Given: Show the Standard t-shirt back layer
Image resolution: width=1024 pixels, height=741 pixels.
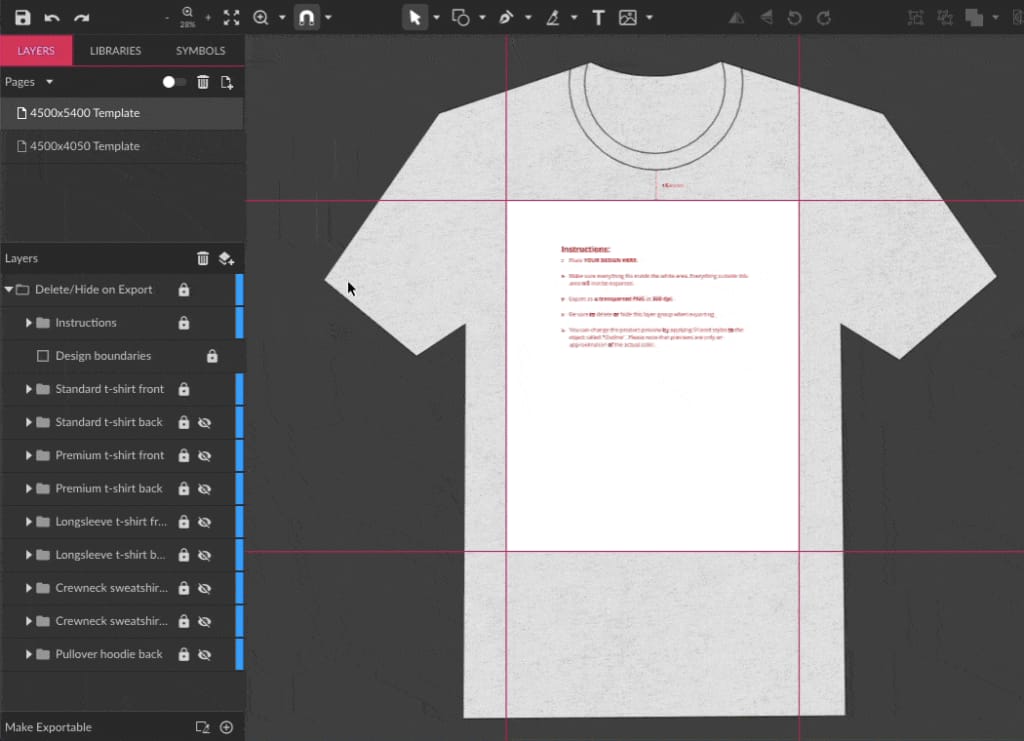Looking at the screenshot, I should 205,422.
